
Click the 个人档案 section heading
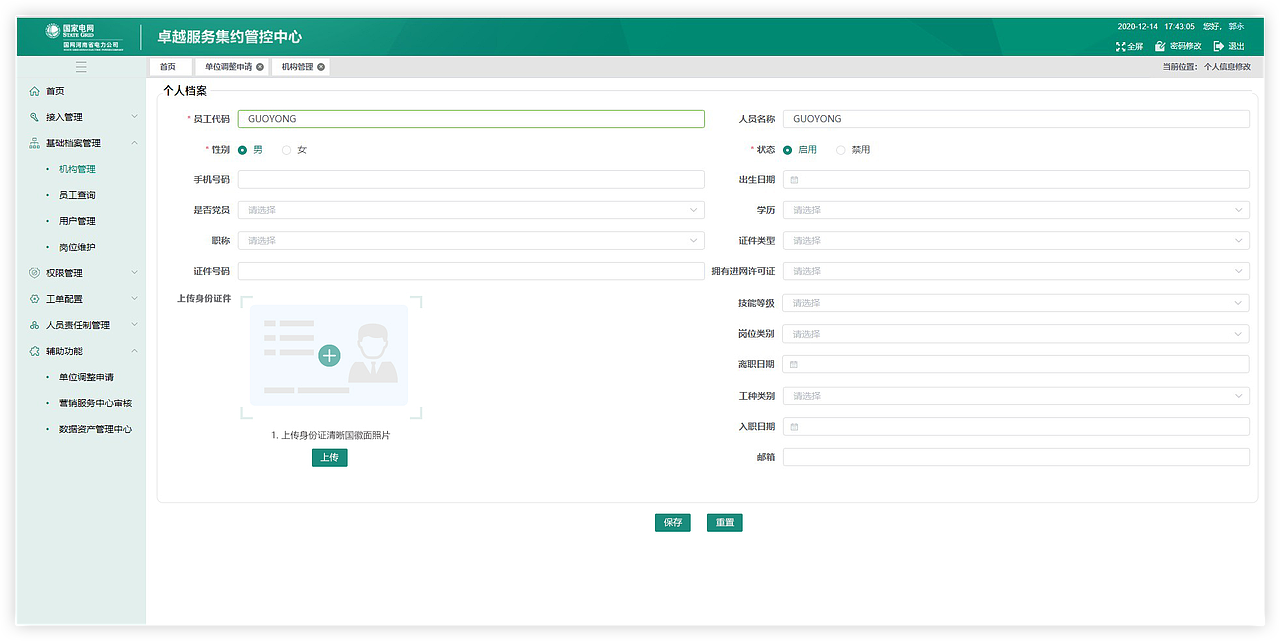click(x=186, y=91)
